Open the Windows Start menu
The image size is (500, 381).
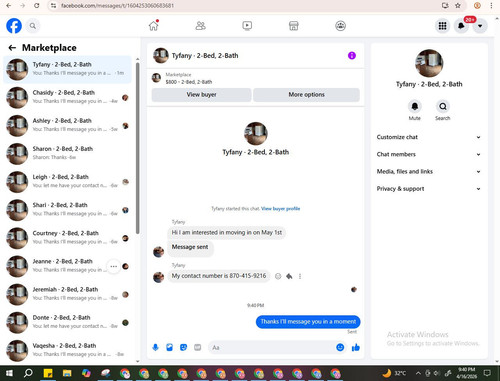click(9, 373)
